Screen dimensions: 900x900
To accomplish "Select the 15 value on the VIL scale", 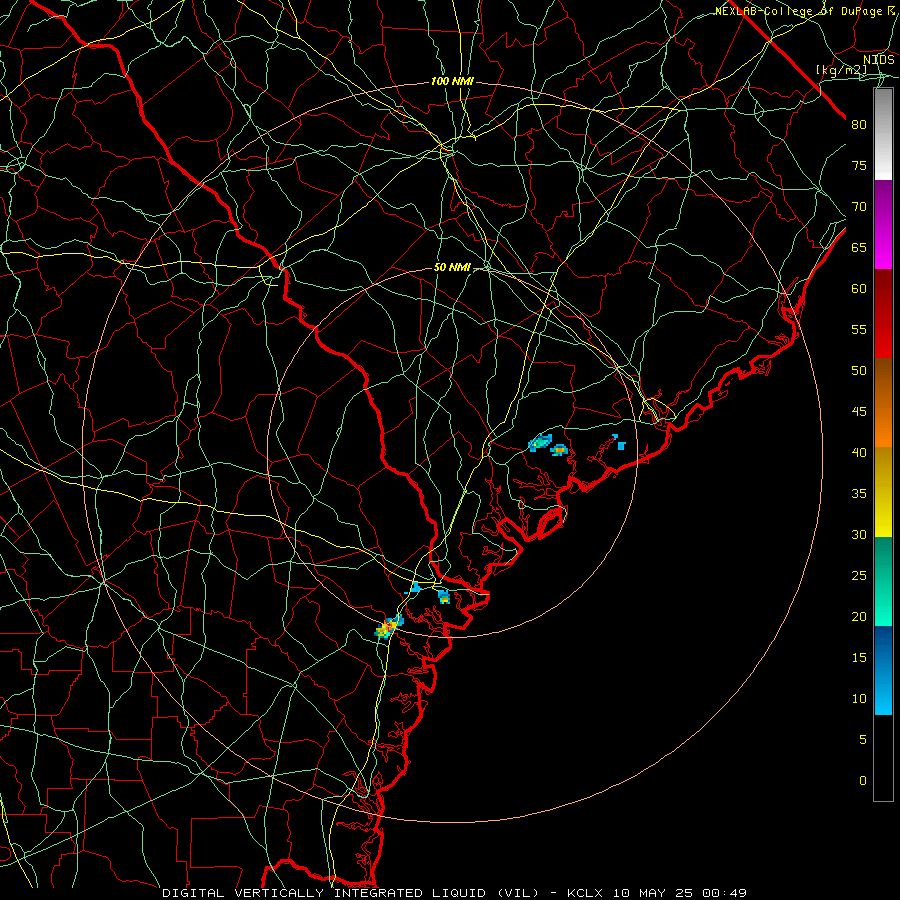I will coord(859,658).
